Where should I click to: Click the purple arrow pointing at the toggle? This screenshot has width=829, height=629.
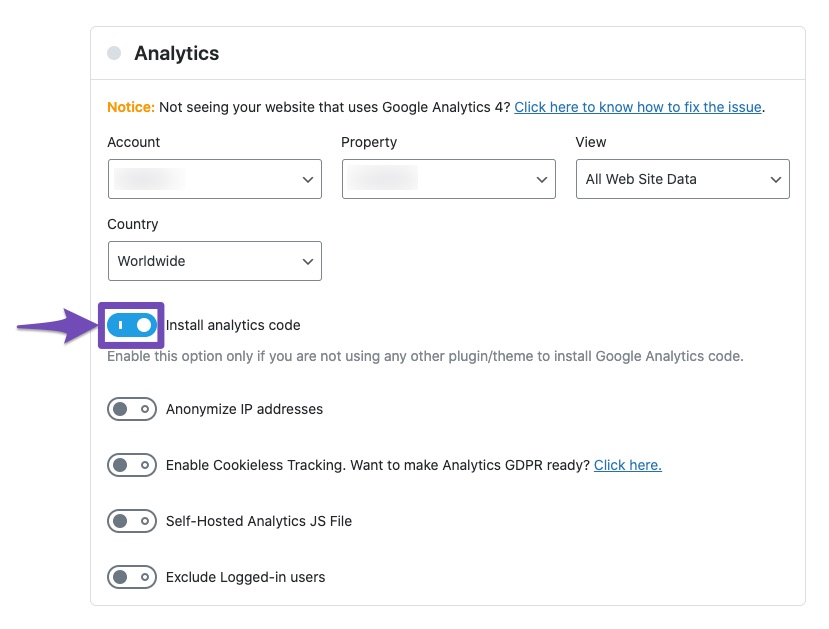[55, 325]
